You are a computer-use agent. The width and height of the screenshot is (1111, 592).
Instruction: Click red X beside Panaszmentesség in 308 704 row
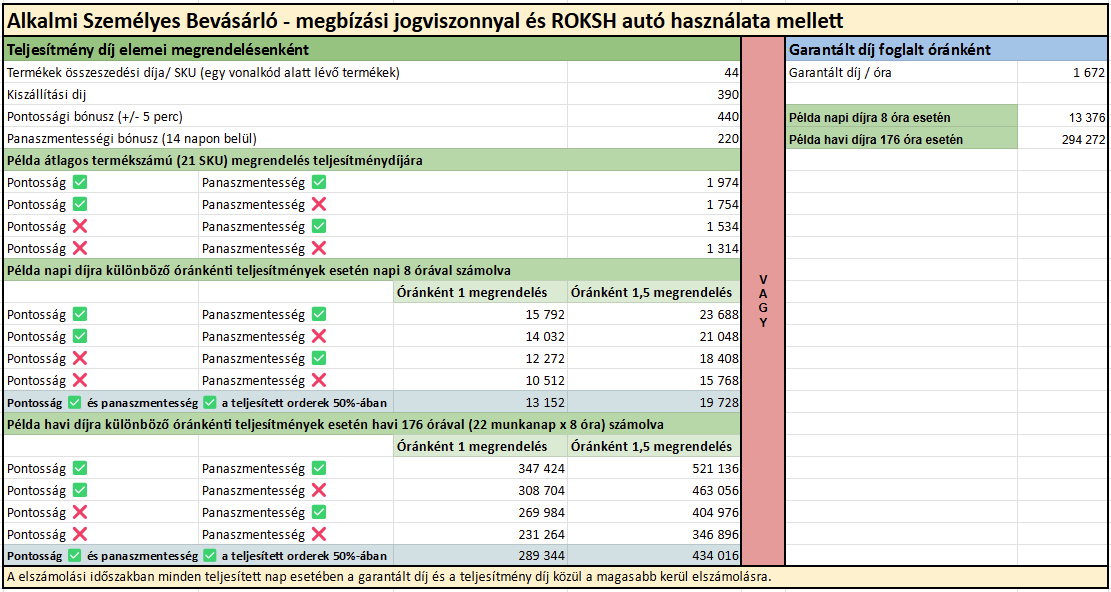tap(319, 490)
